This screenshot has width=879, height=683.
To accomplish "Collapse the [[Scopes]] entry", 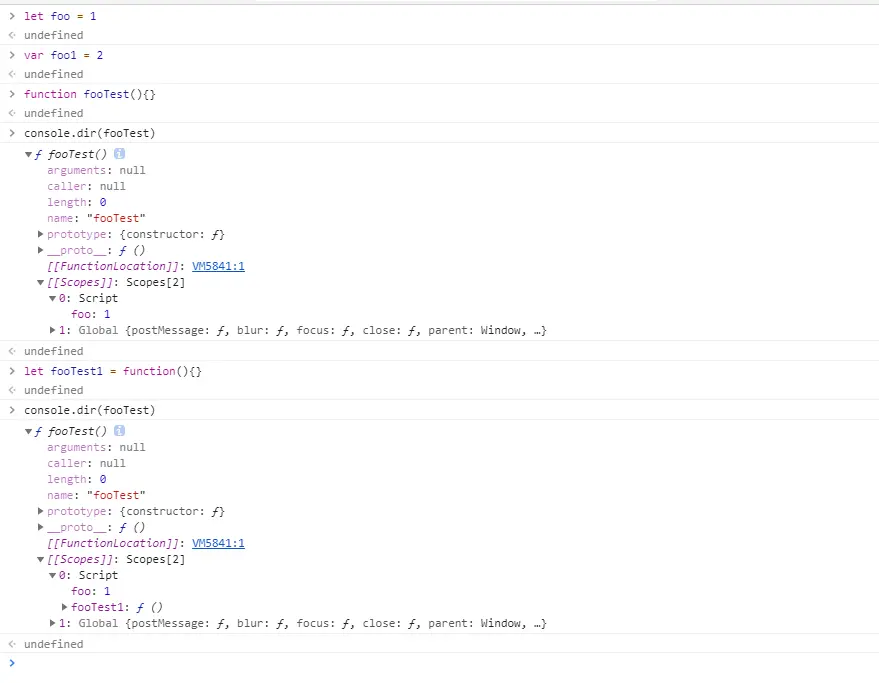I will click(40, 282).
